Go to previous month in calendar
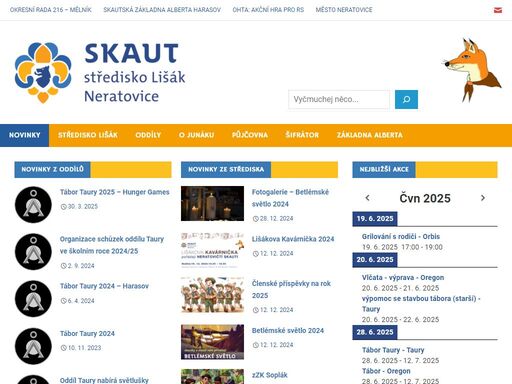 (x=367, y=198)
